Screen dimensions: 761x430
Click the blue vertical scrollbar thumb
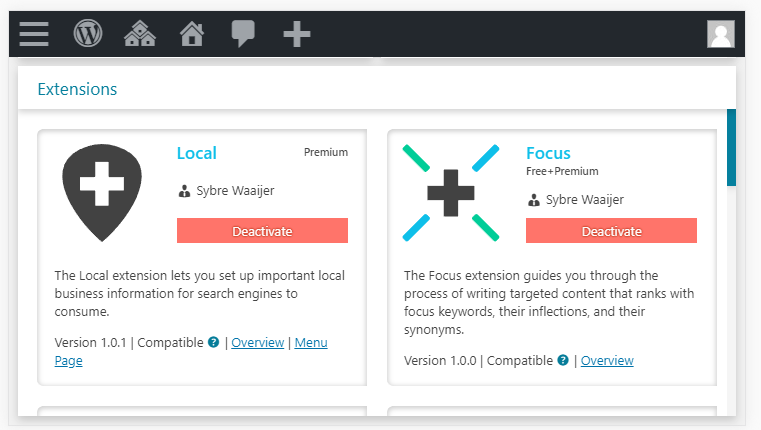pos(731,148)
